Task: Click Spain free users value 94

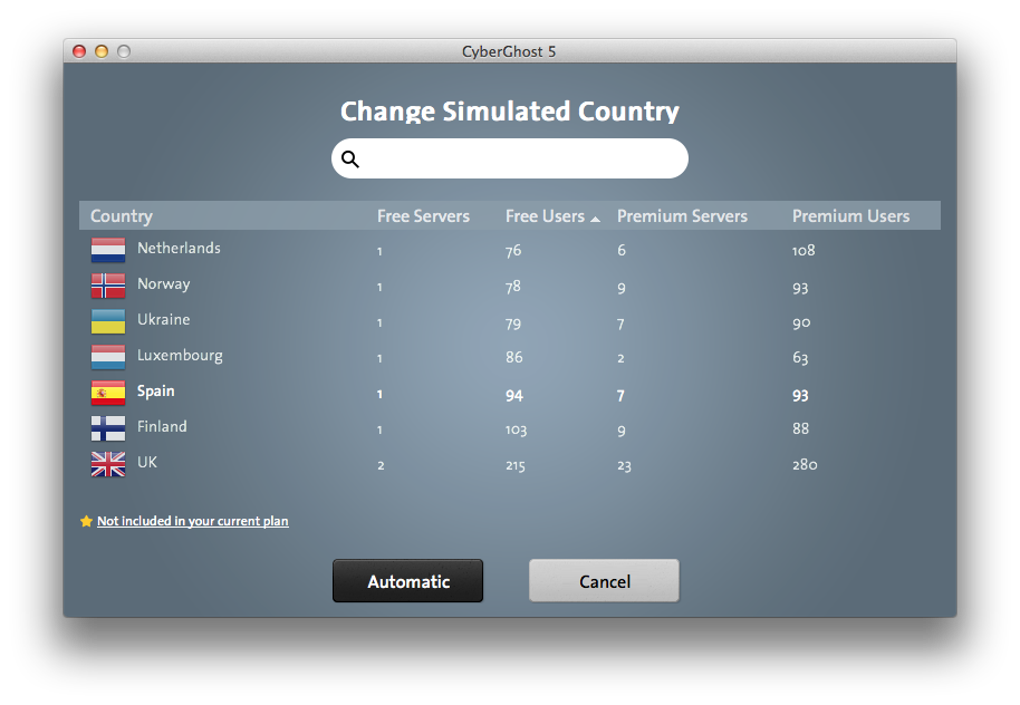Action: coord(514,395)
